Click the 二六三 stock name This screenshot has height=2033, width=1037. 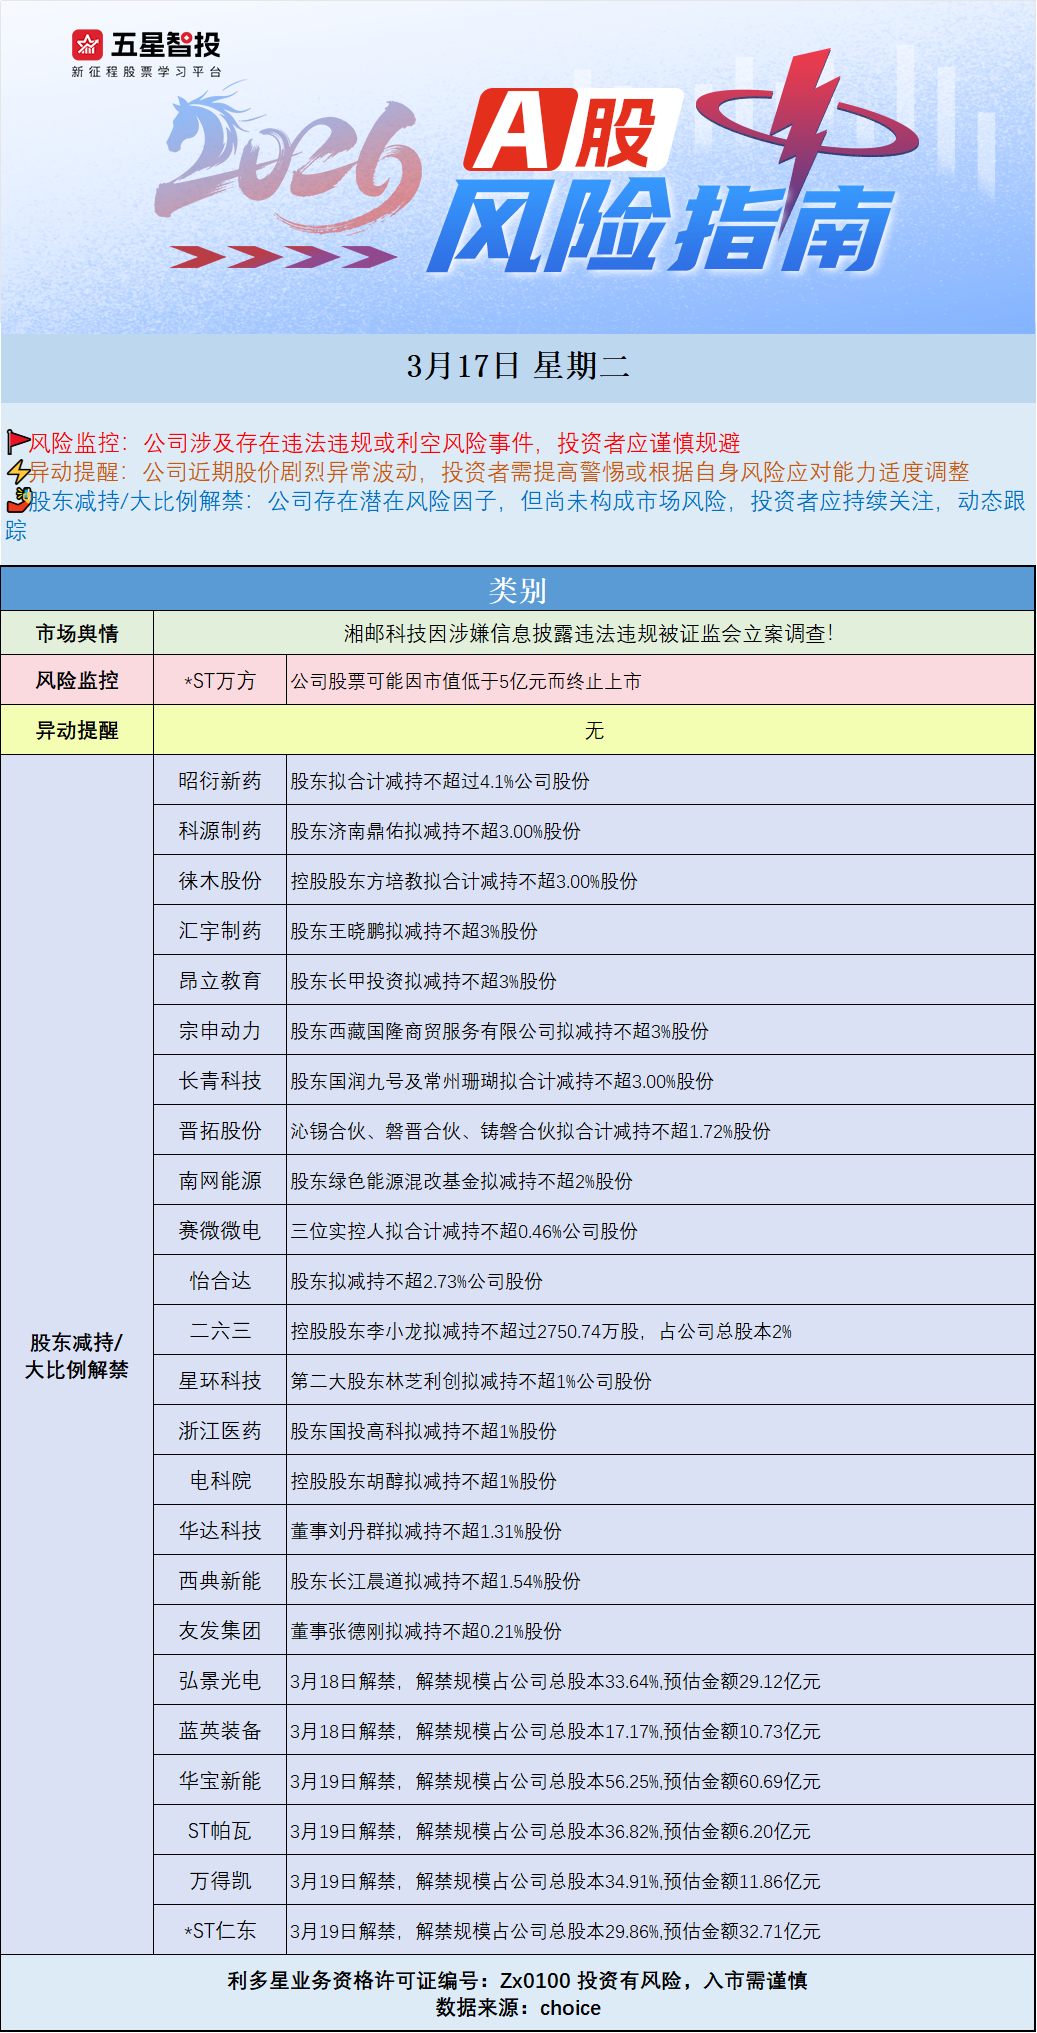pyautogui.click(x=220, y=1331)
